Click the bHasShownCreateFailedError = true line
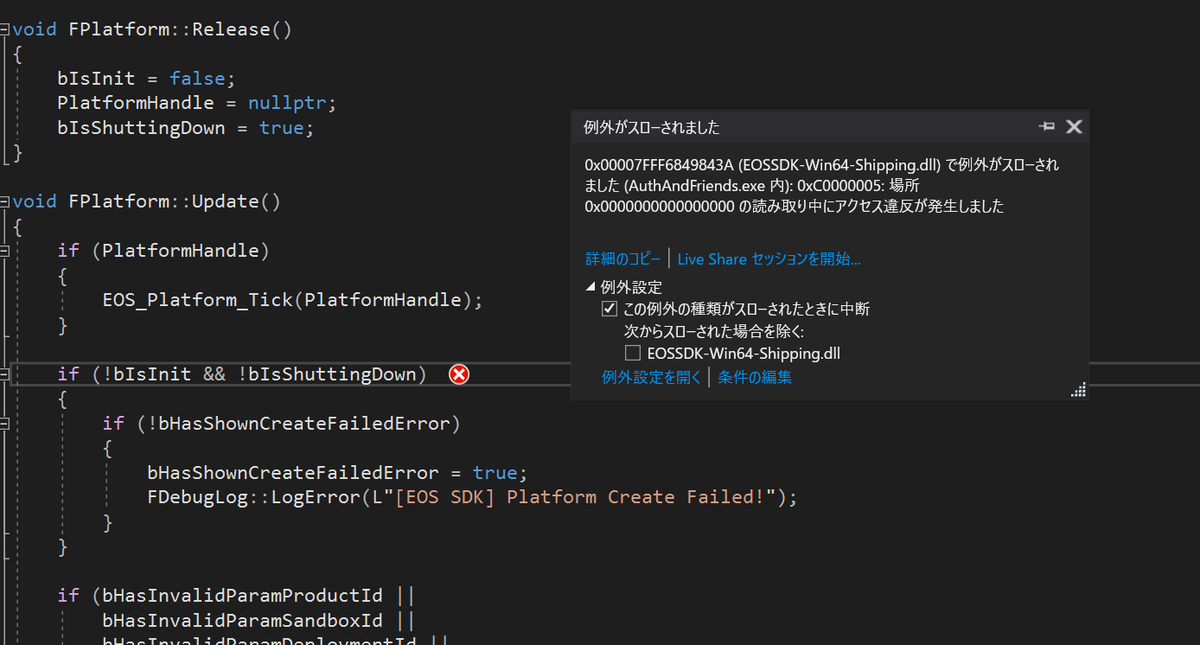This screenshot has width=1200, height=645. (337, 472)
